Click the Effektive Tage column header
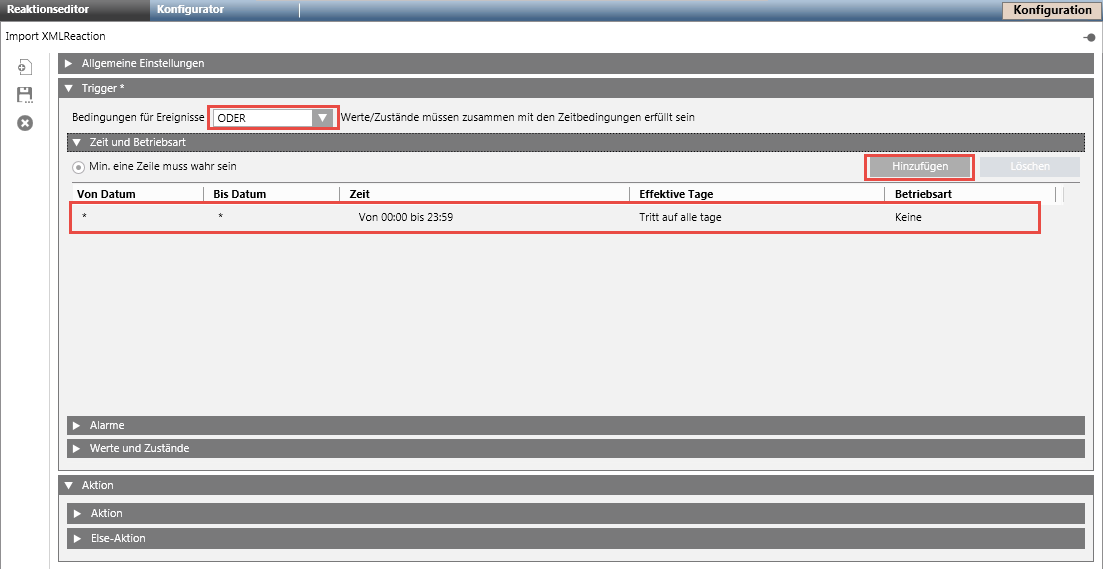The image size is (1103, 569). pyautogui.click(x=676, y=194)
